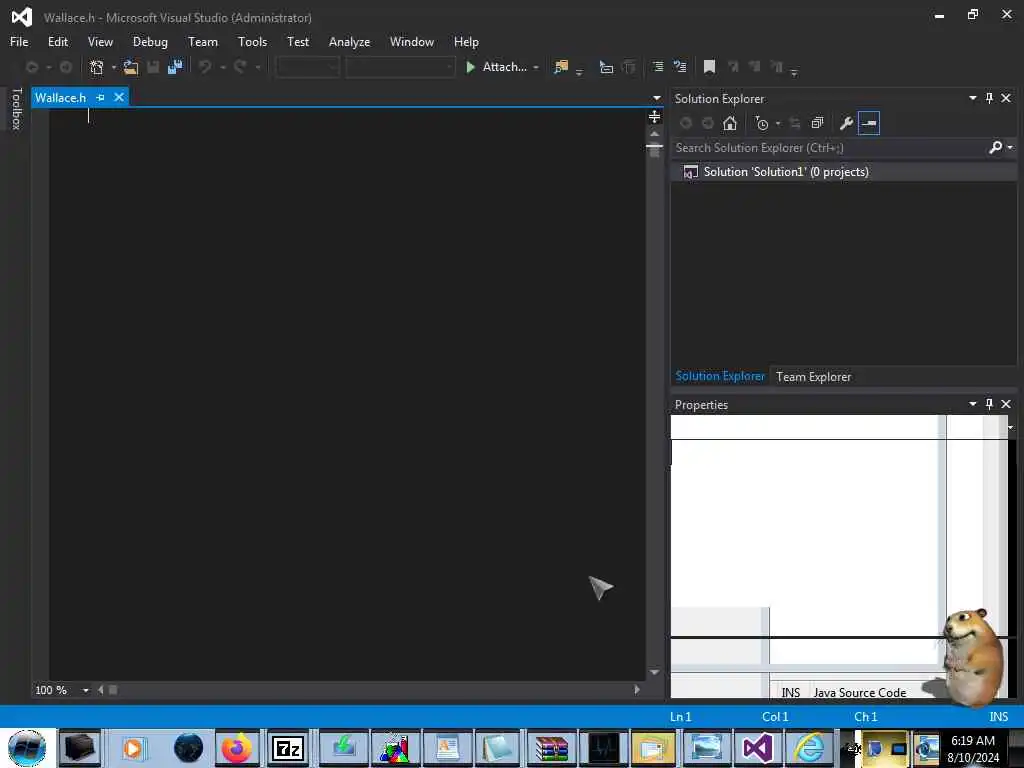This screenshot has width=1024, height=768.
Task: Click the Pending Changes Filter icon
Action: pos(761,123)
